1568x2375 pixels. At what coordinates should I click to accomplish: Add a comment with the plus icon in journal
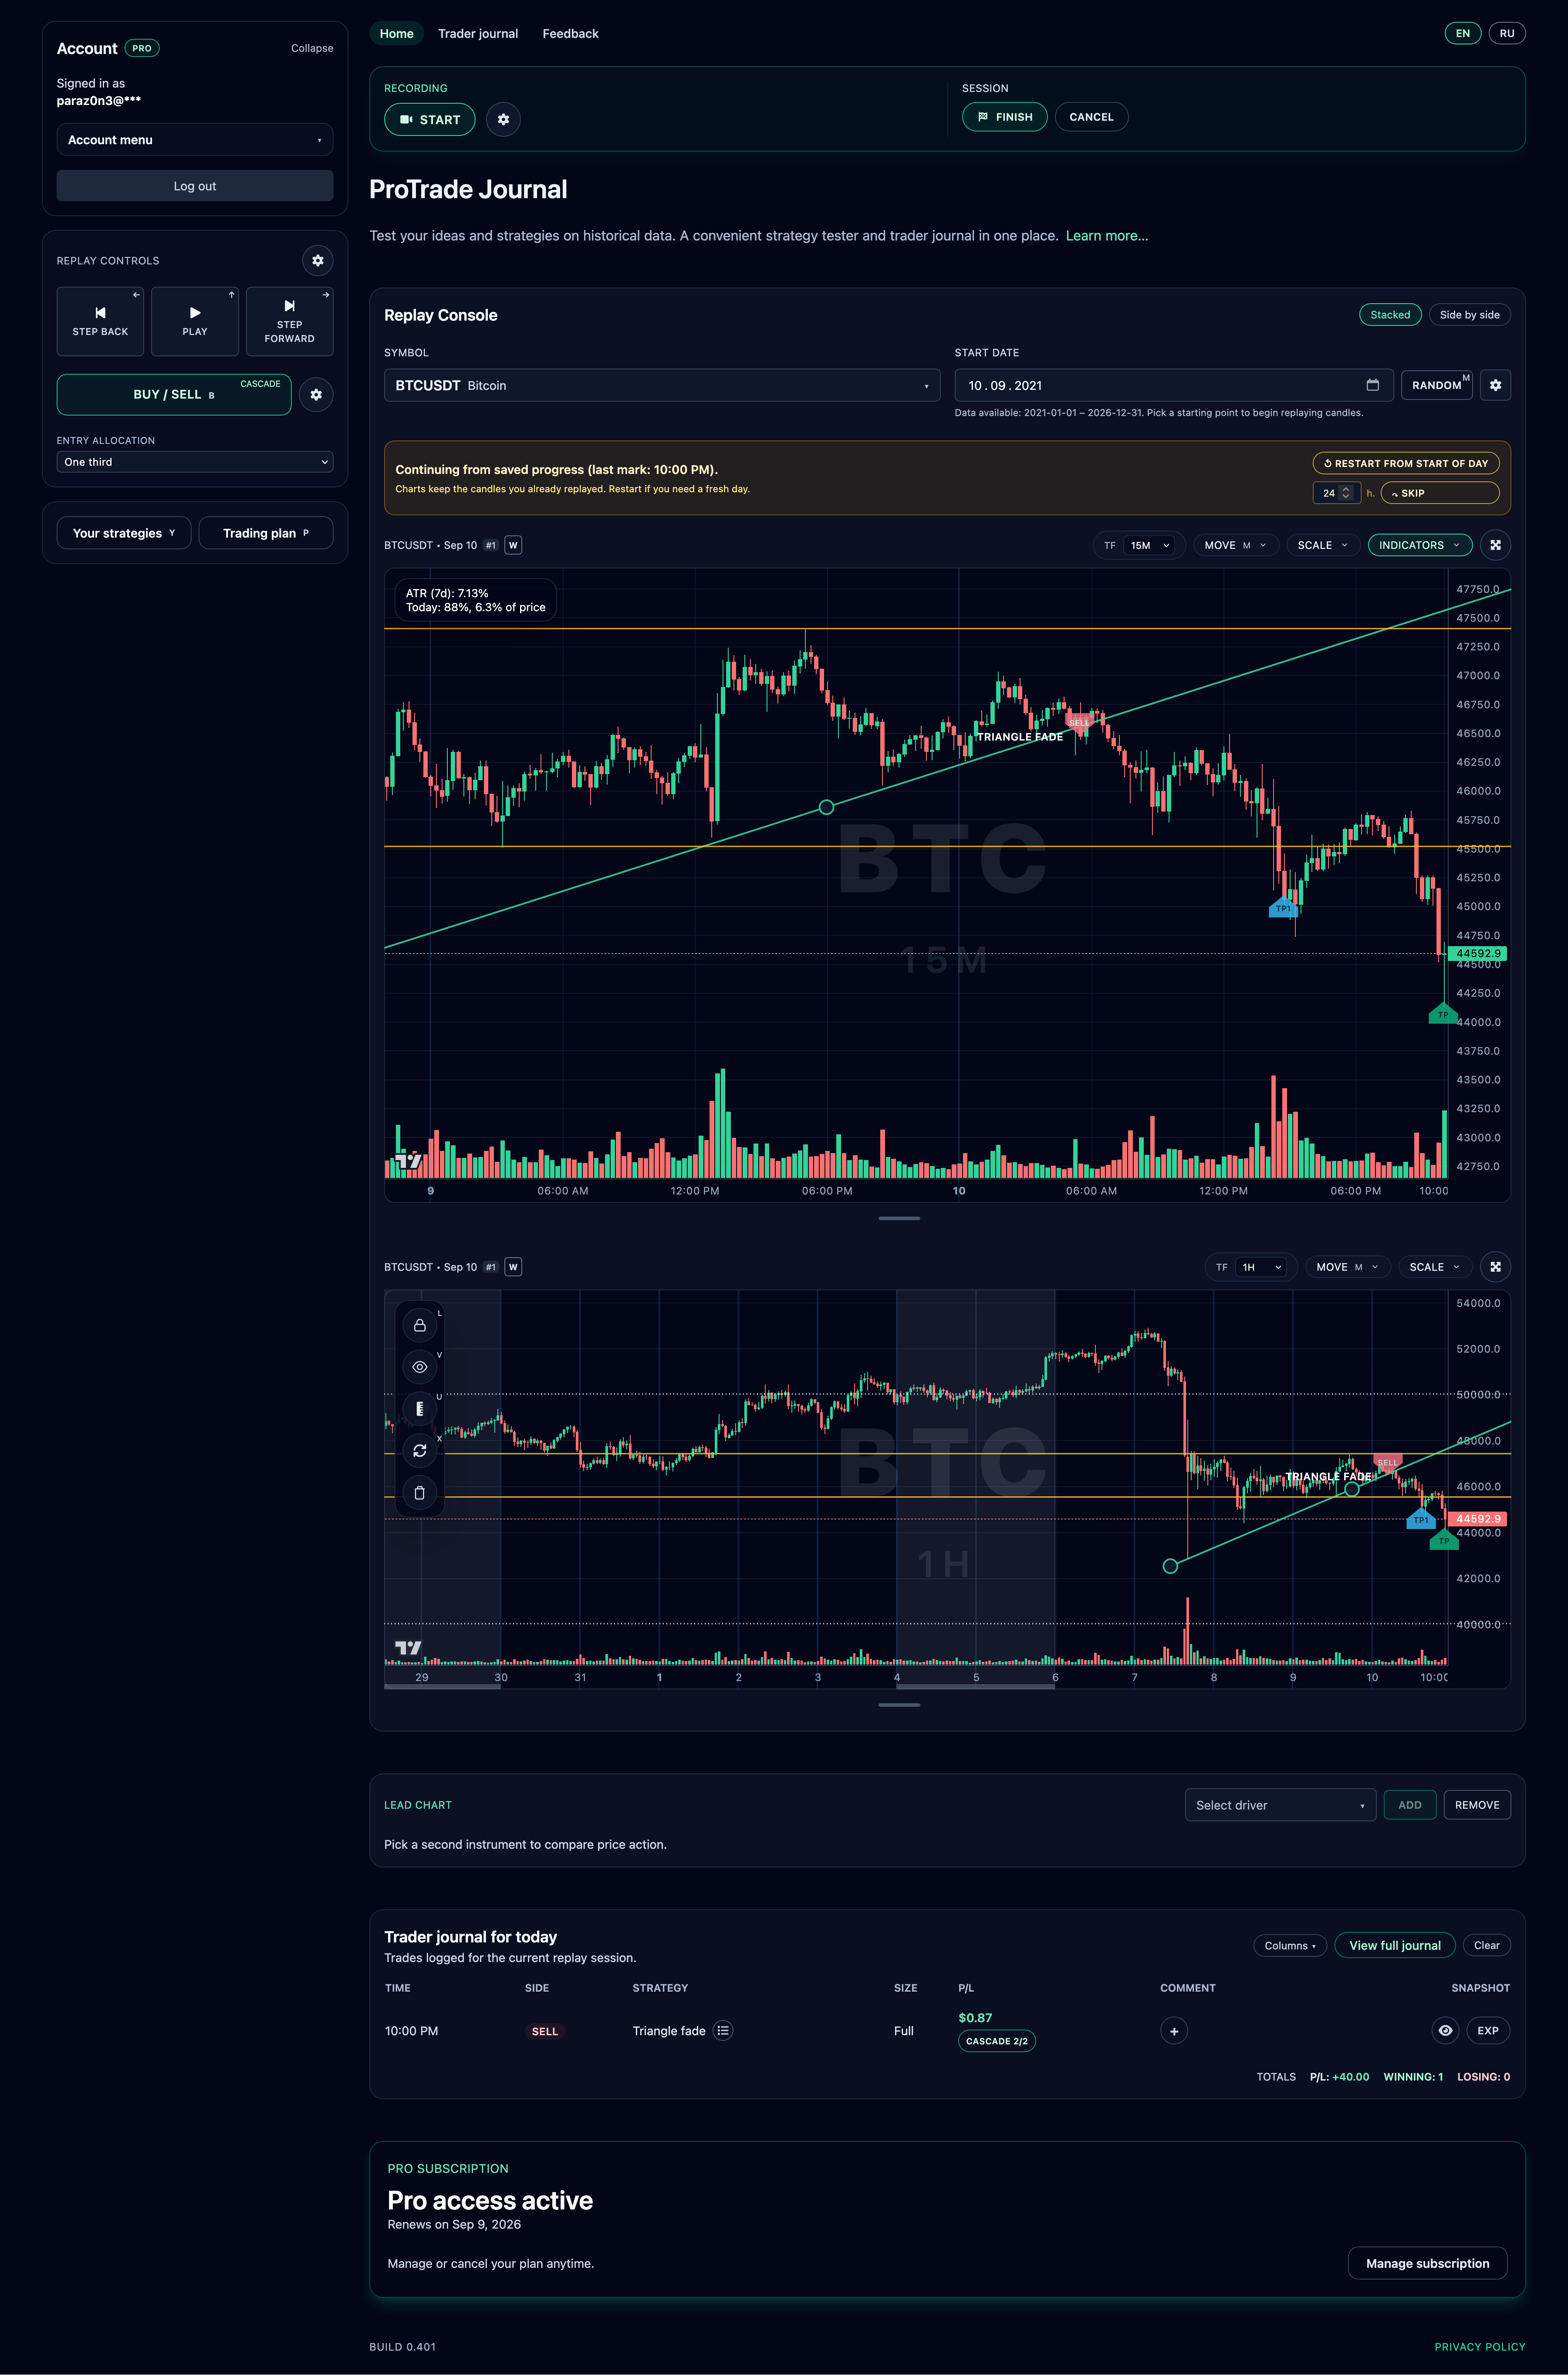coord(1174,2030)
